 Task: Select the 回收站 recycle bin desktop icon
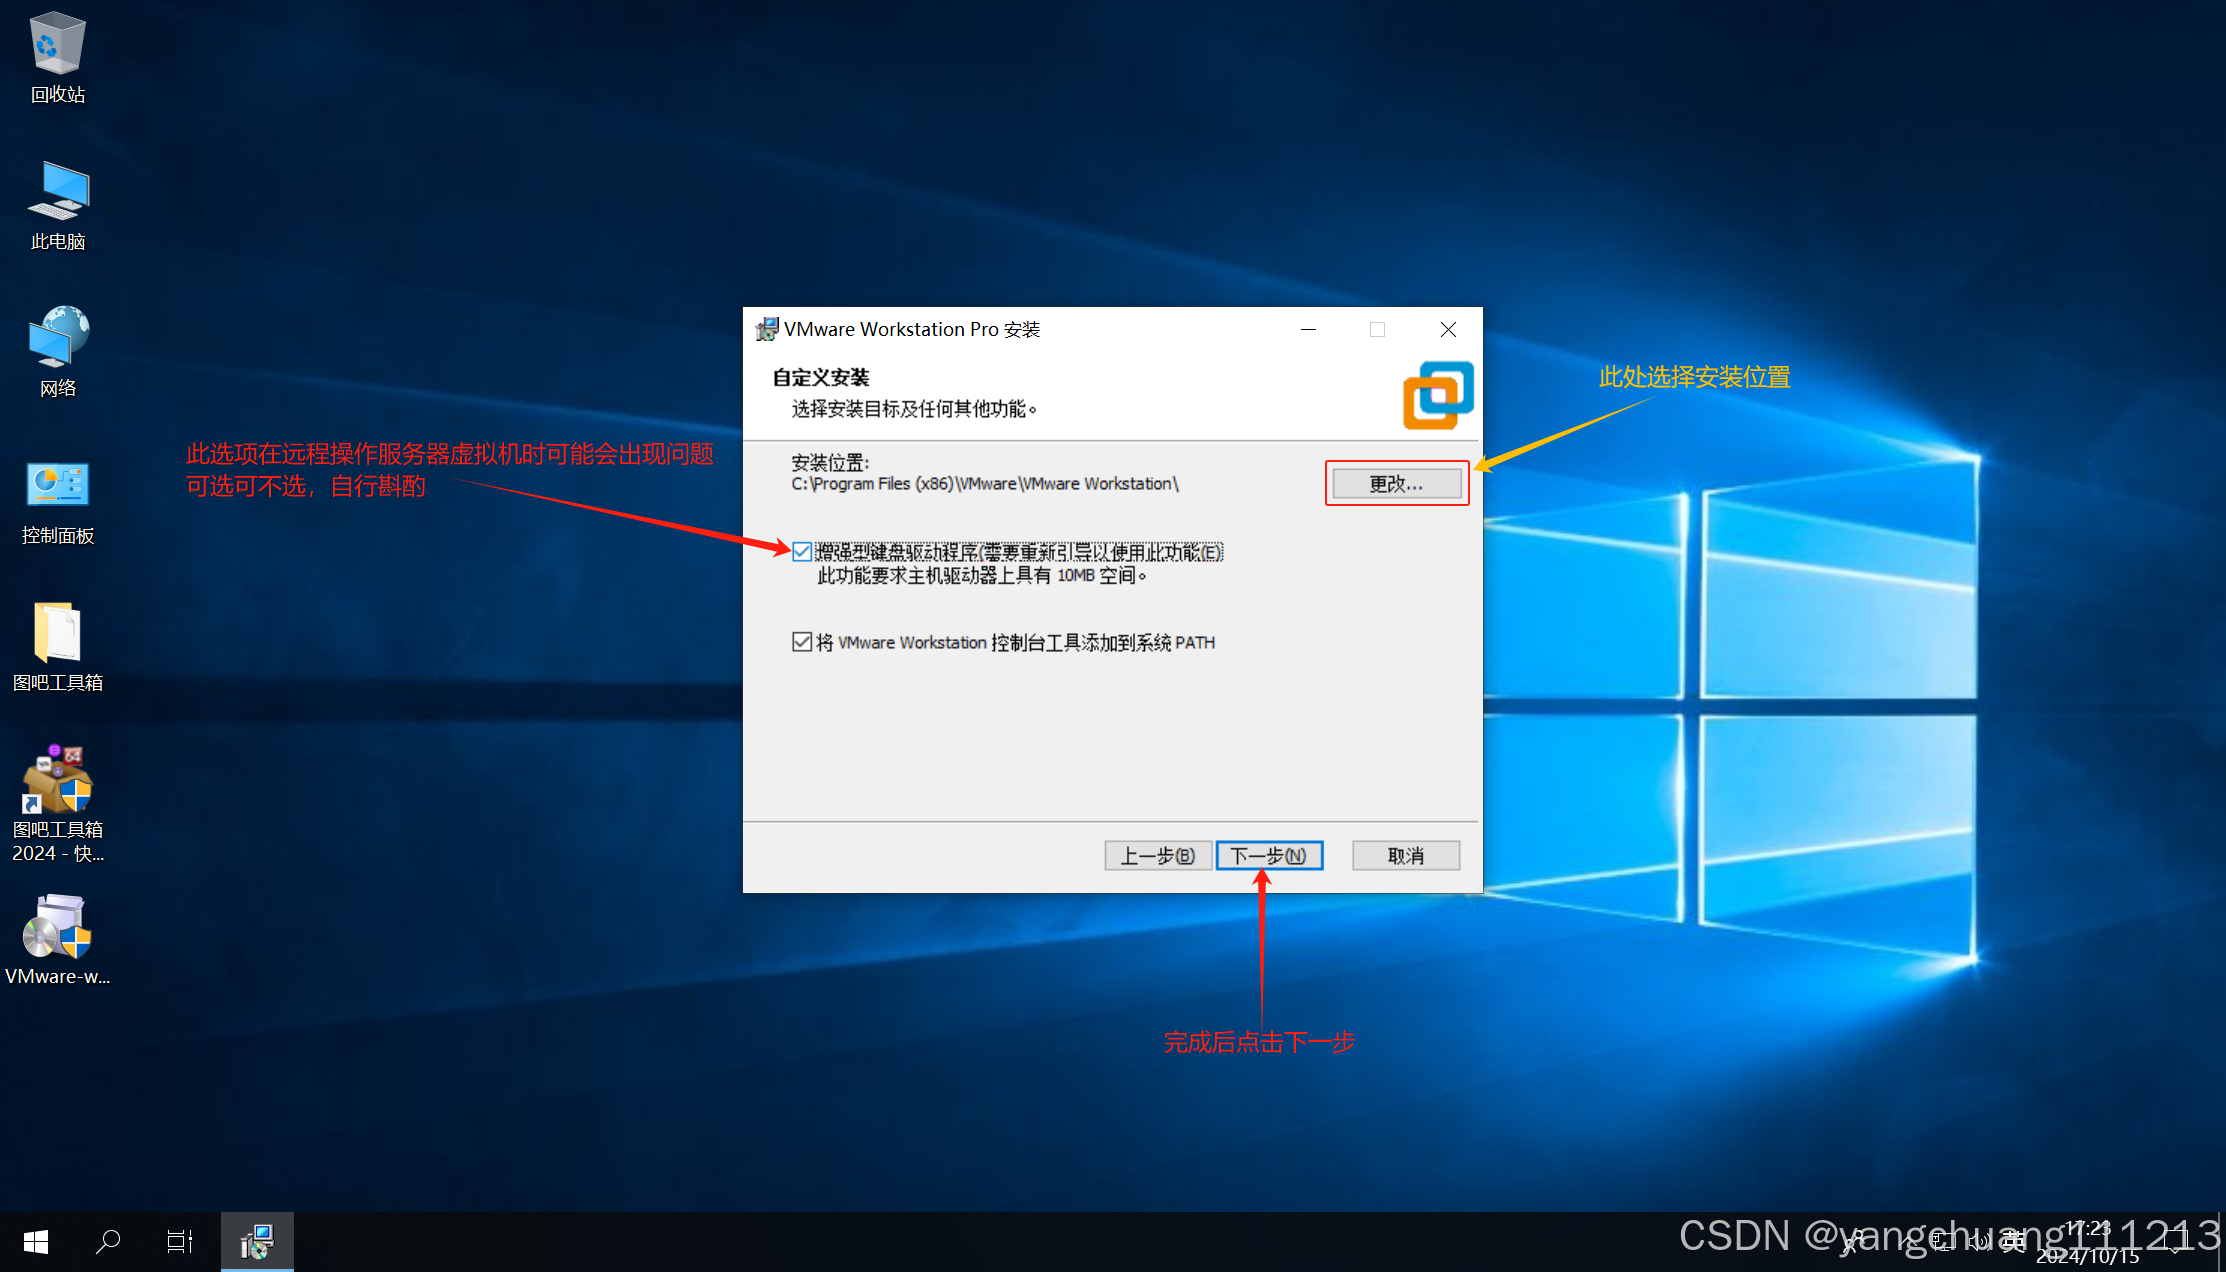58,57
